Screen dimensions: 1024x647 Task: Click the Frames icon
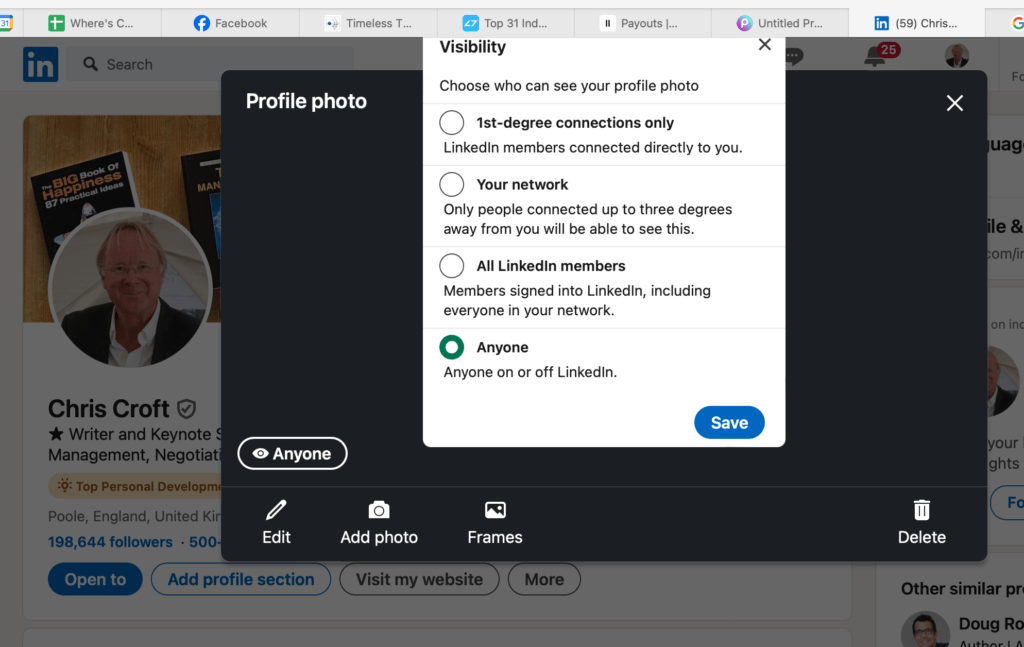click(494, 521)
